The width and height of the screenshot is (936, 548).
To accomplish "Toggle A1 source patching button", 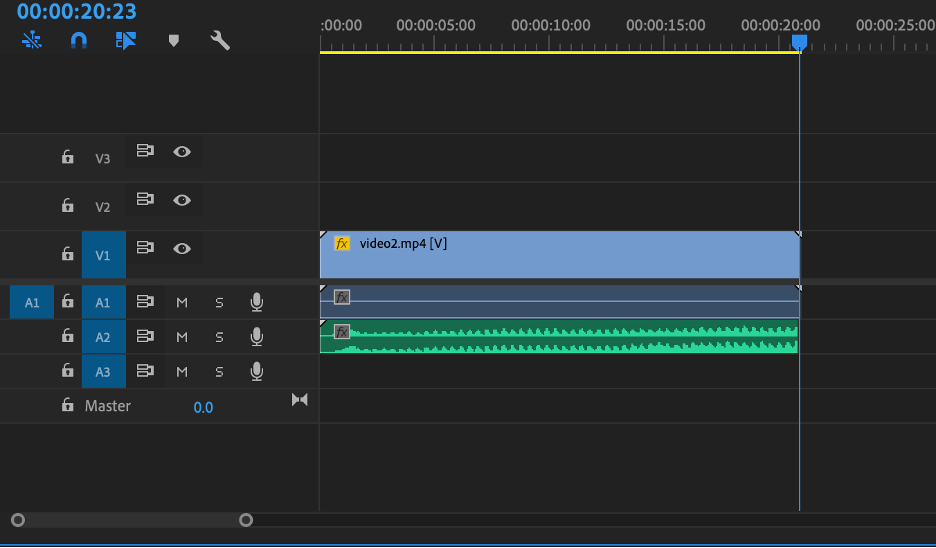I will point(32,302).
